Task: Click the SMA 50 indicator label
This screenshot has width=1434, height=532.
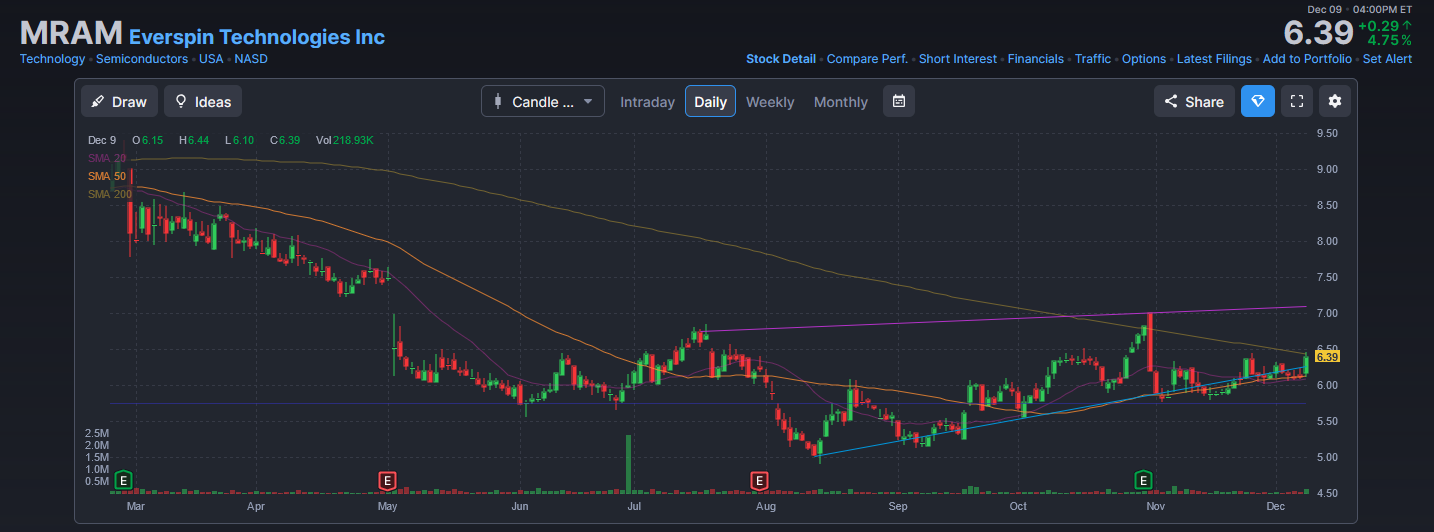Action: tap(107, 176)
